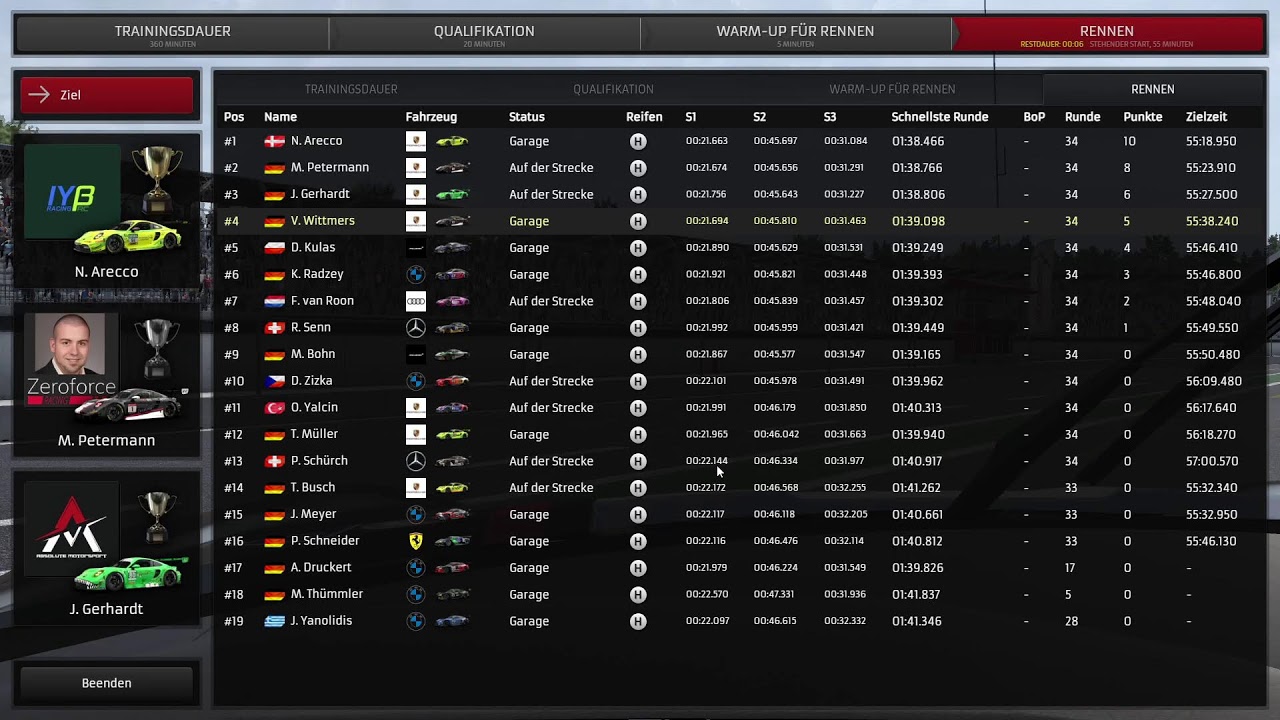The image size is (1280, 720).
Task: Open the top Trainingsdauer session header
Action: (172, 34)
